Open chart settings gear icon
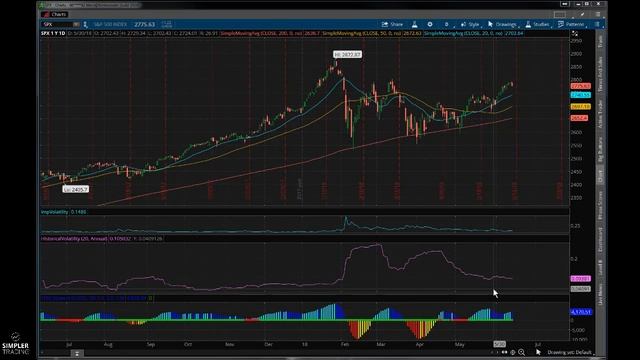 pyautogui.click(x=430, y=24)
